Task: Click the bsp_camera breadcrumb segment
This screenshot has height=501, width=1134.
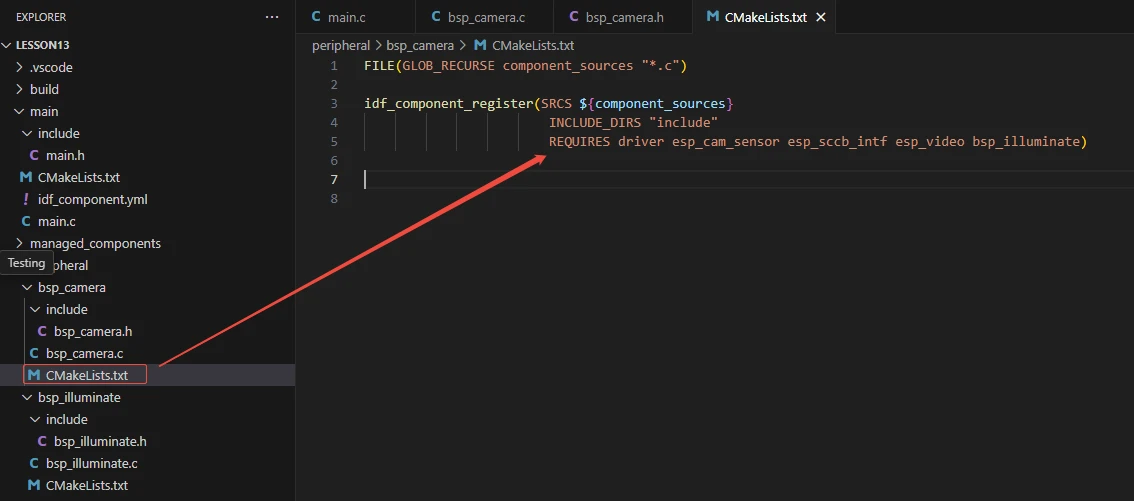Action: [421, 45]
